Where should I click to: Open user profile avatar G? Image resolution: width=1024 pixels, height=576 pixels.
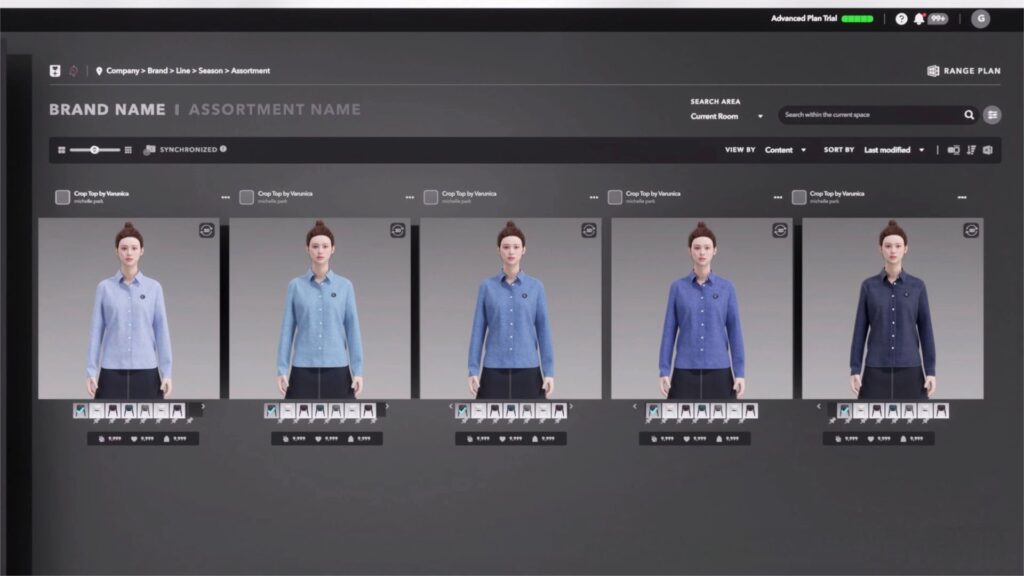click(x=980, y=19)
